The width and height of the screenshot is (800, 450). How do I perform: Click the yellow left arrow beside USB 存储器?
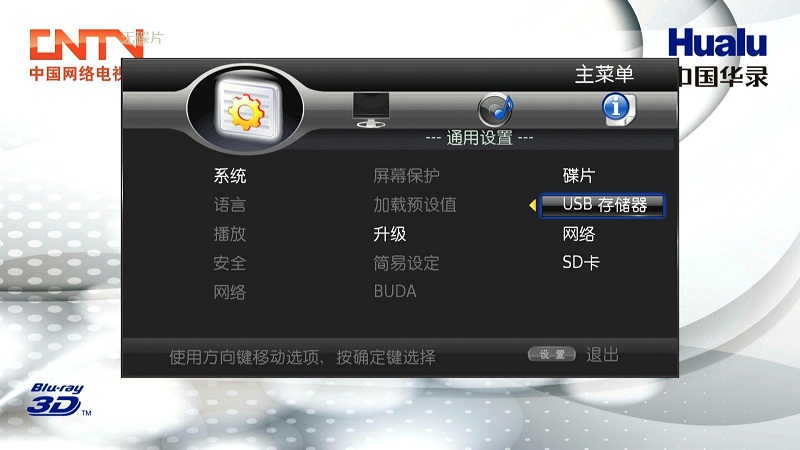(533, 205)
